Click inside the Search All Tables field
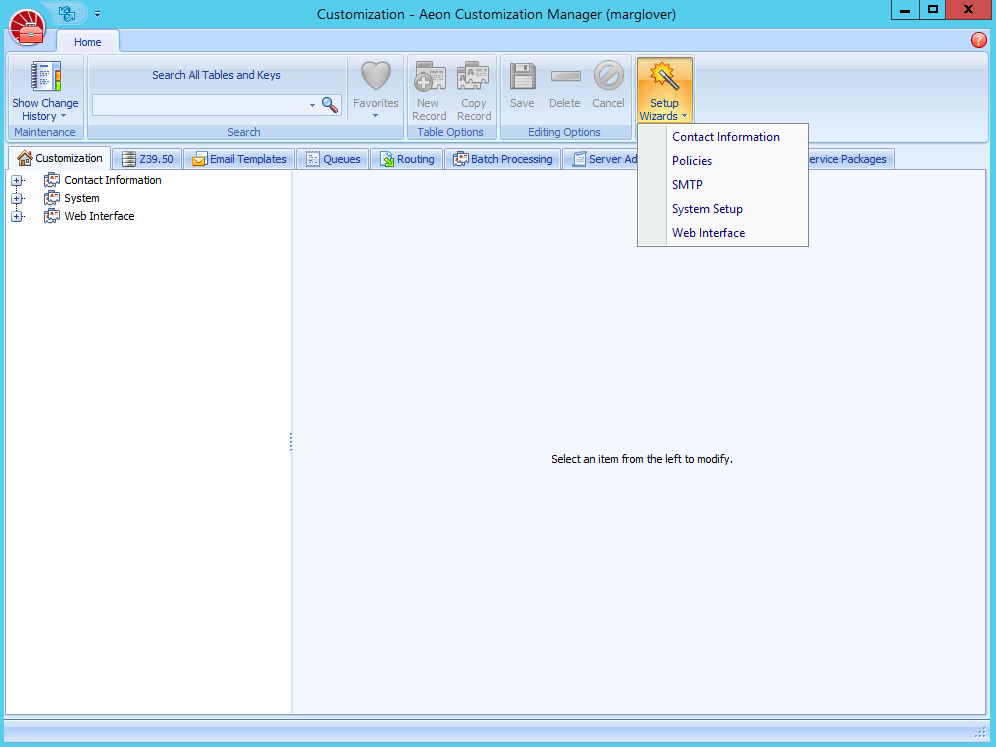Image resolution: width=996 pixels, height=747 pixels. coord(200,104)
